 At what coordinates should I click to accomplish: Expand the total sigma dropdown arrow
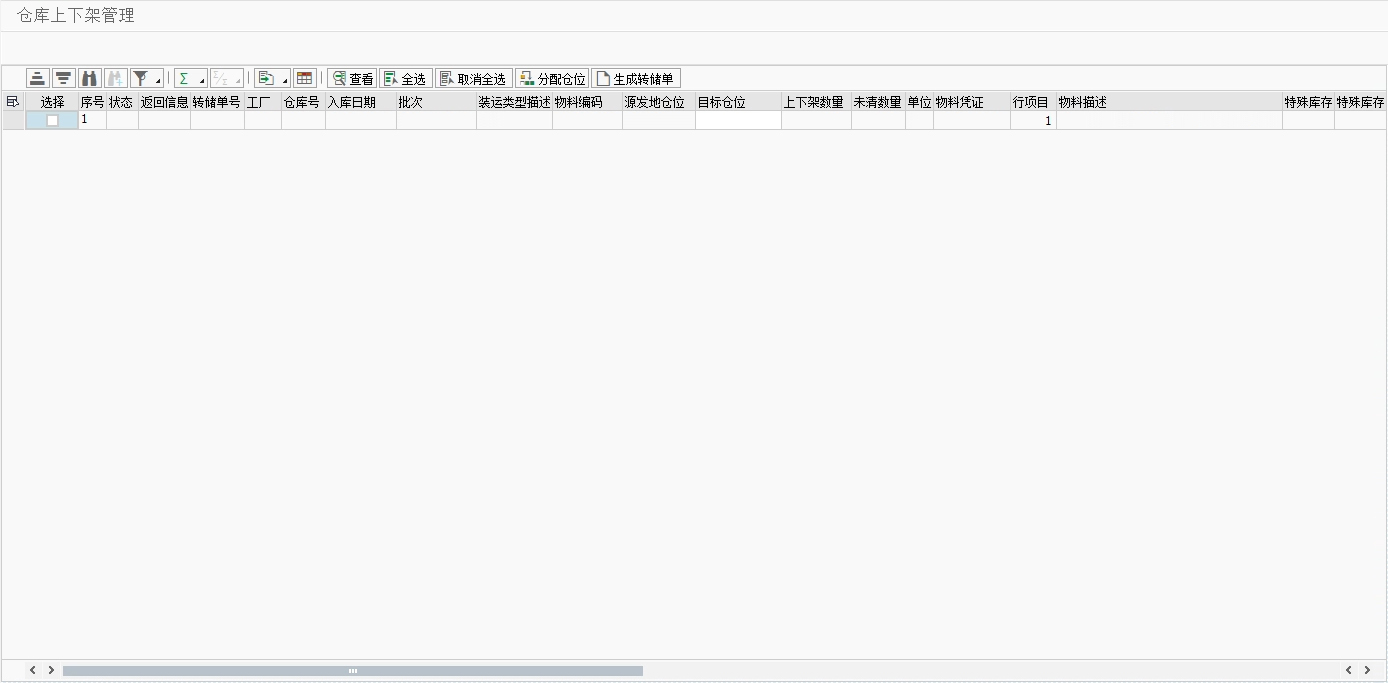(x=202, y=81)
